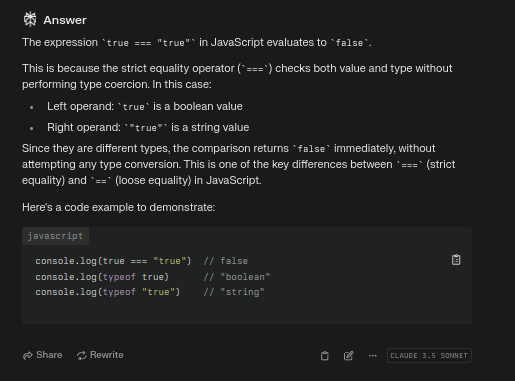The width and height of the screenshot is (515, 381).
Task: Click the console.log(typeof "true") line
Action: [150, 292]
